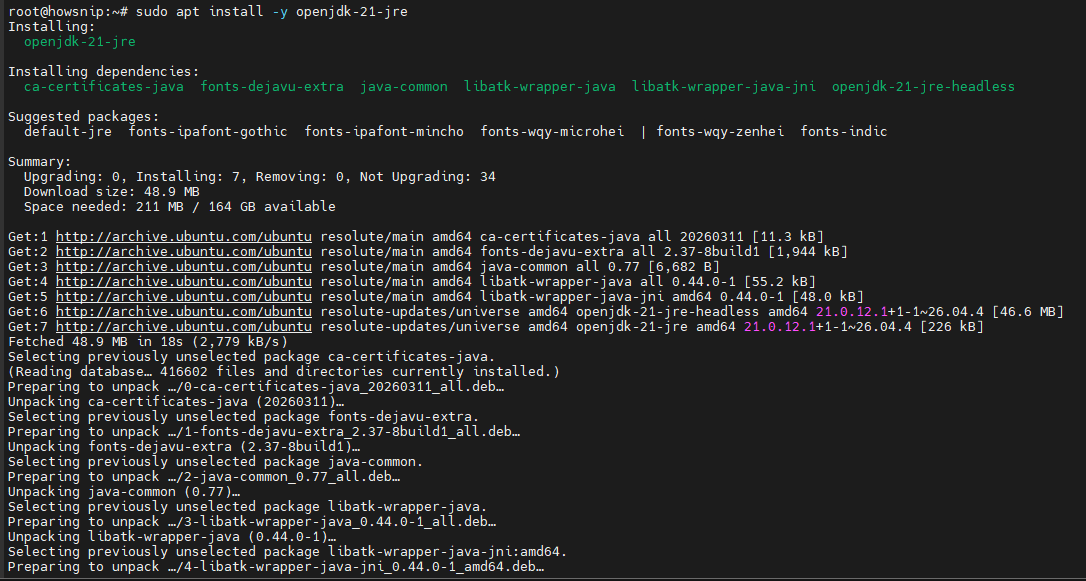The image size is (1086, 581).
Task: Click the 'Upgrading: 0, Installing: 7' summary line
Action: tap(260, 177)
